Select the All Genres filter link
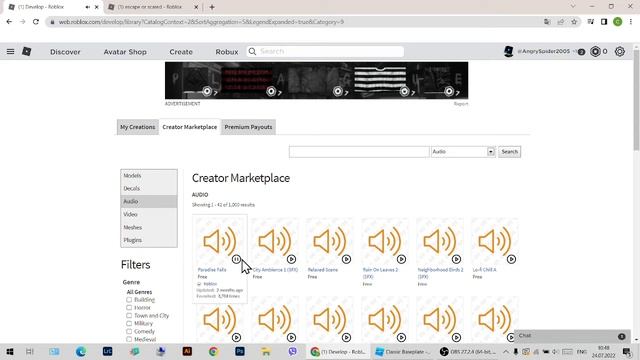 tap(139, 292)
